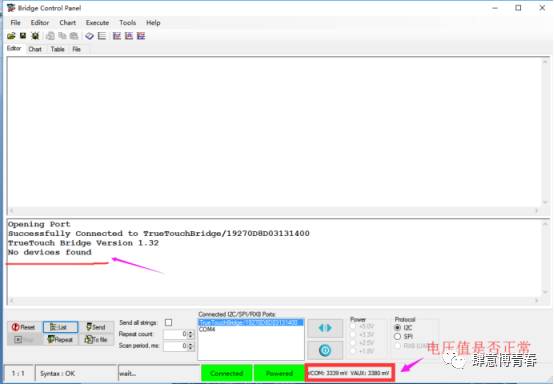Open the Help menu

153,23
